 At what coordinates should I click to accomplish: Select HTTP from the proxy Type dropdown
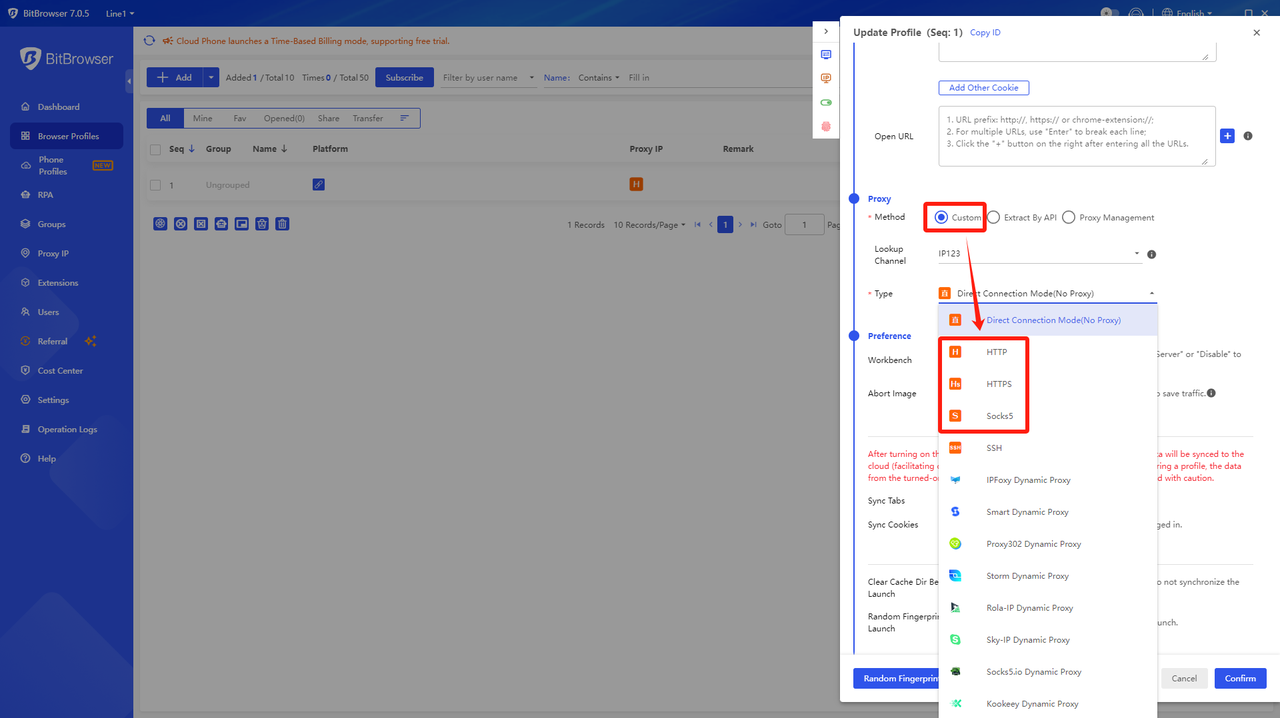[995, 352]
